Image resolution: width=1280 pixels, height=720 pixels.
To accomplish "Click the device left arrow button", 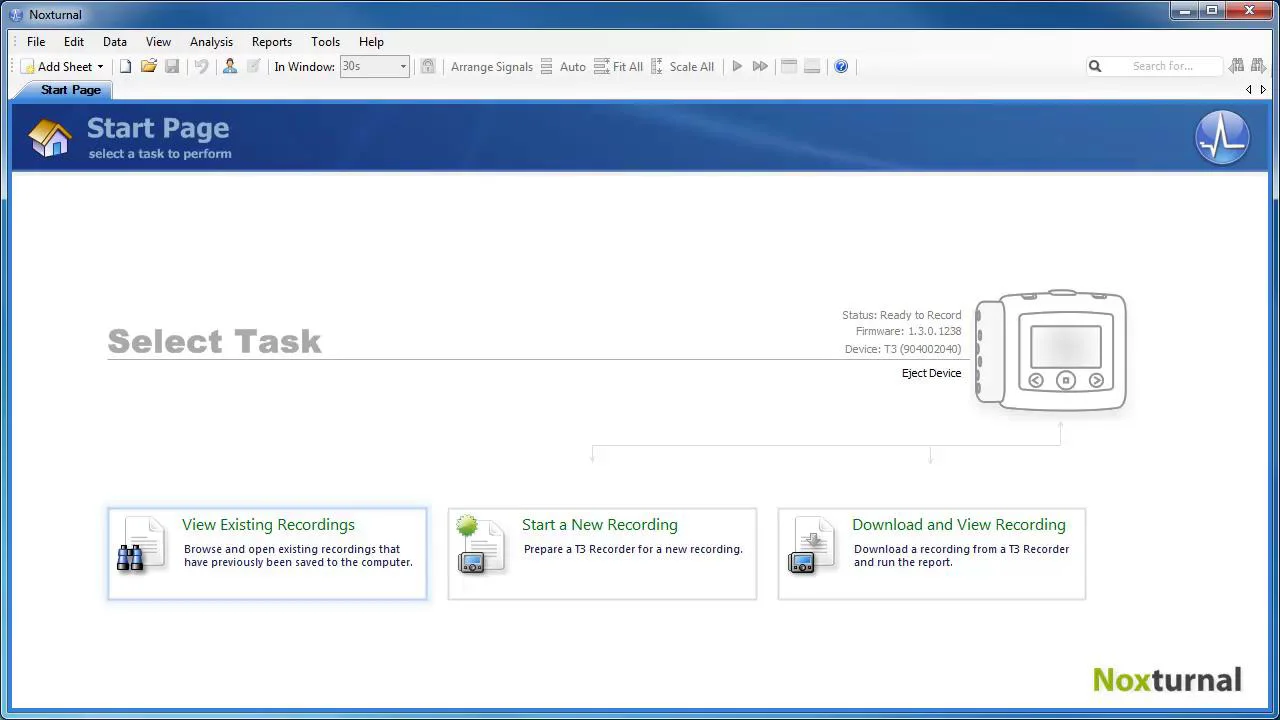I will point(1036,380).
